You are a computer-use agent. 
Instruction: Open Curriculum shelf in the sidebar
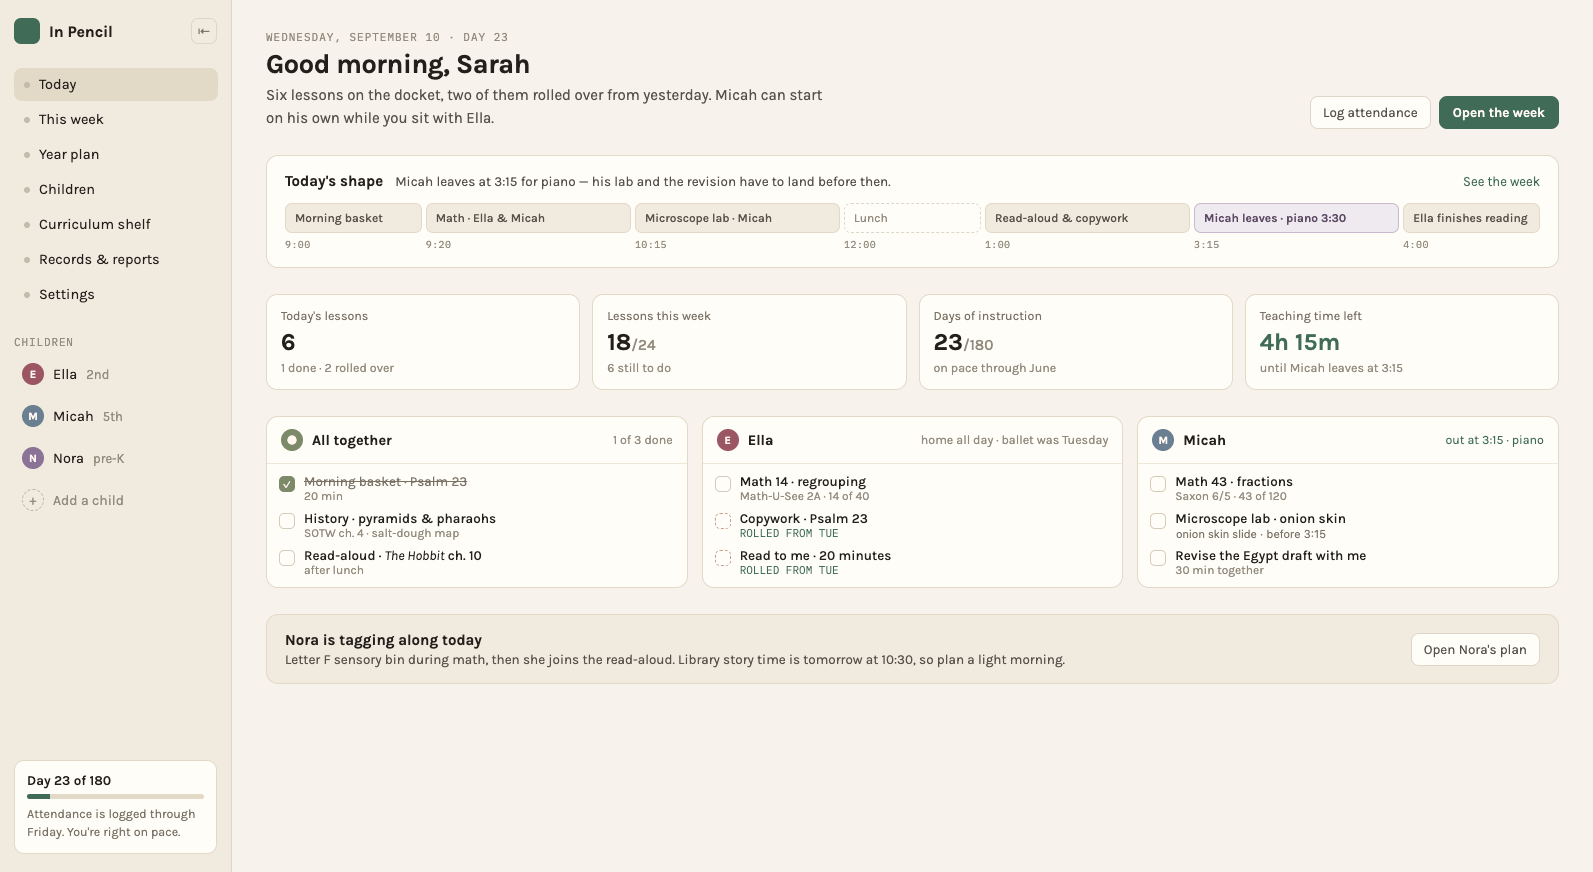116,224
